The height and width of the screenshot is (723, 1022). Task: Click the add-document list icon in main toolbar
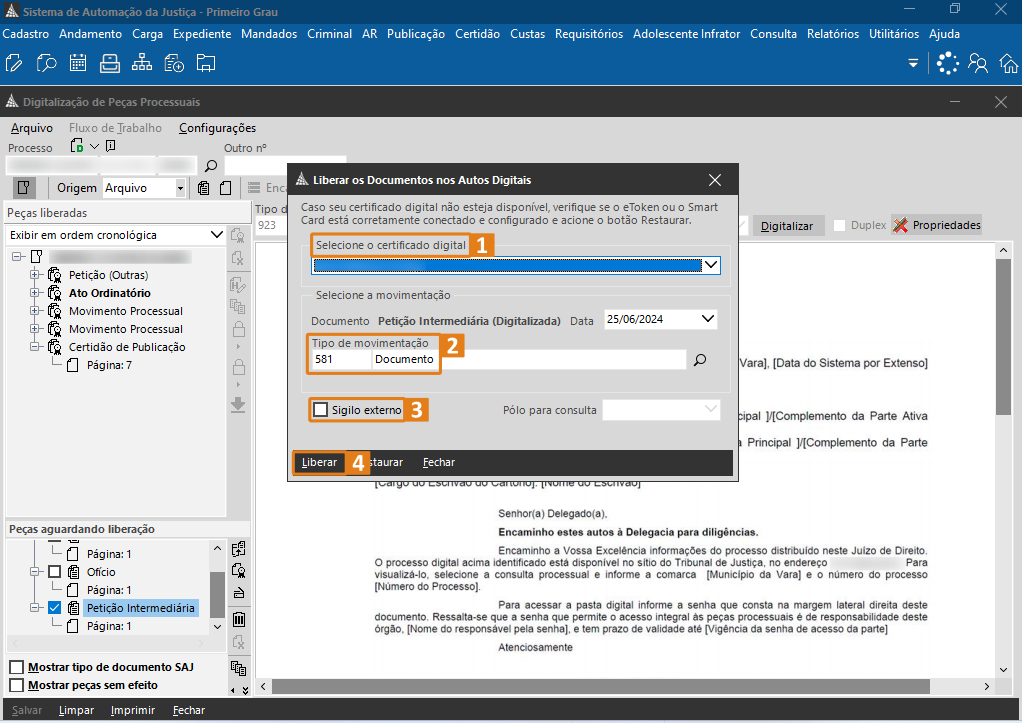click(x=174, y=63)
